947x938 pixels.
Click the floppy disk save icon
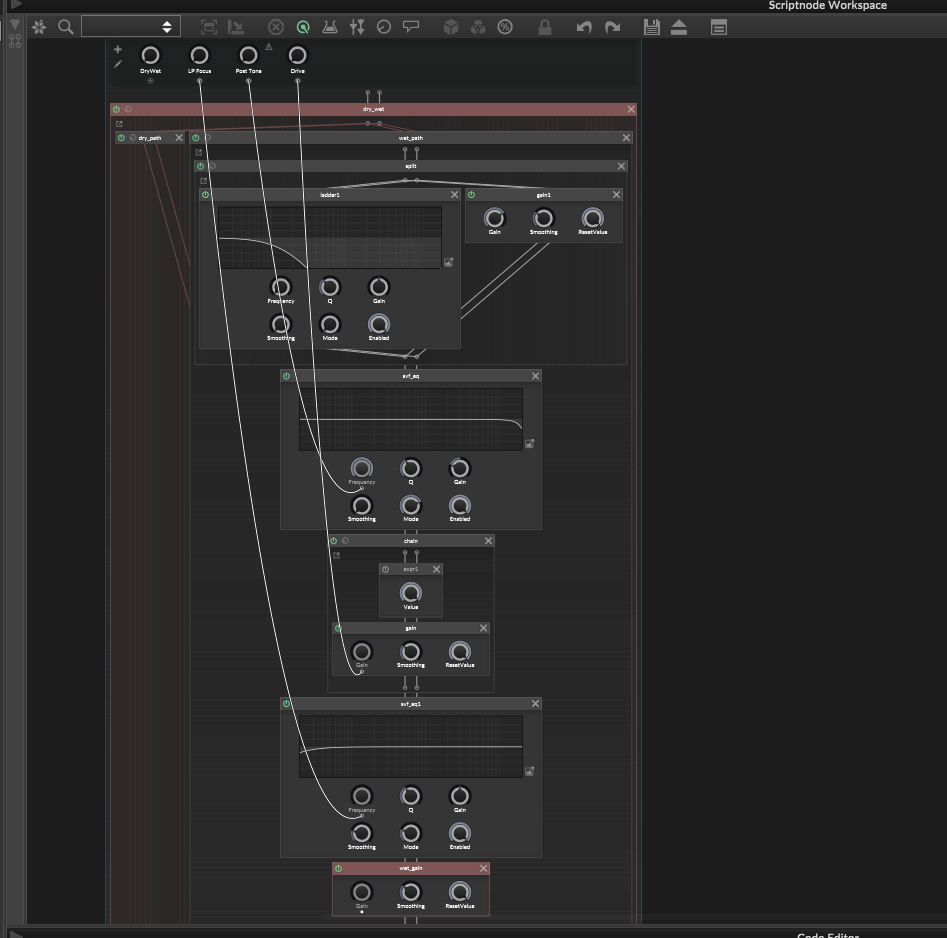pyautogui.click(x=652, y=27)
